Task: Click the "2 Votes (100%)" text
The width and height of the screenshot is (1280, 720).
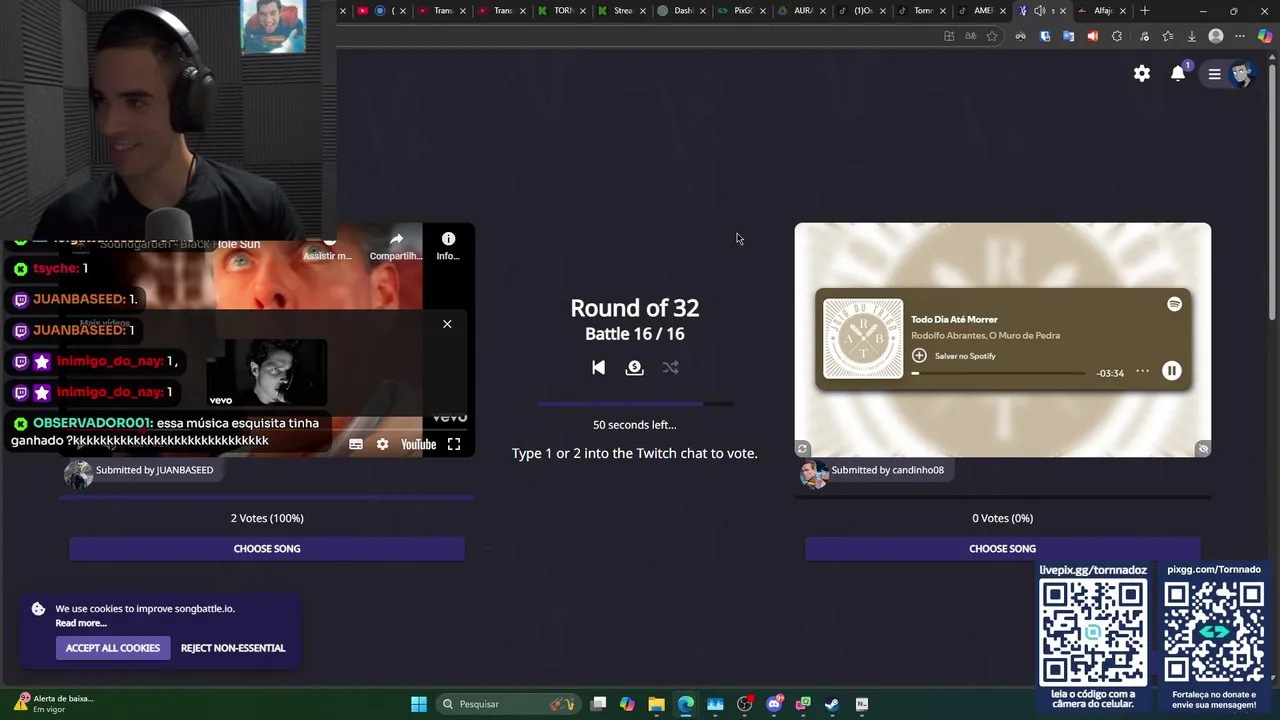Action: point(267,518)
